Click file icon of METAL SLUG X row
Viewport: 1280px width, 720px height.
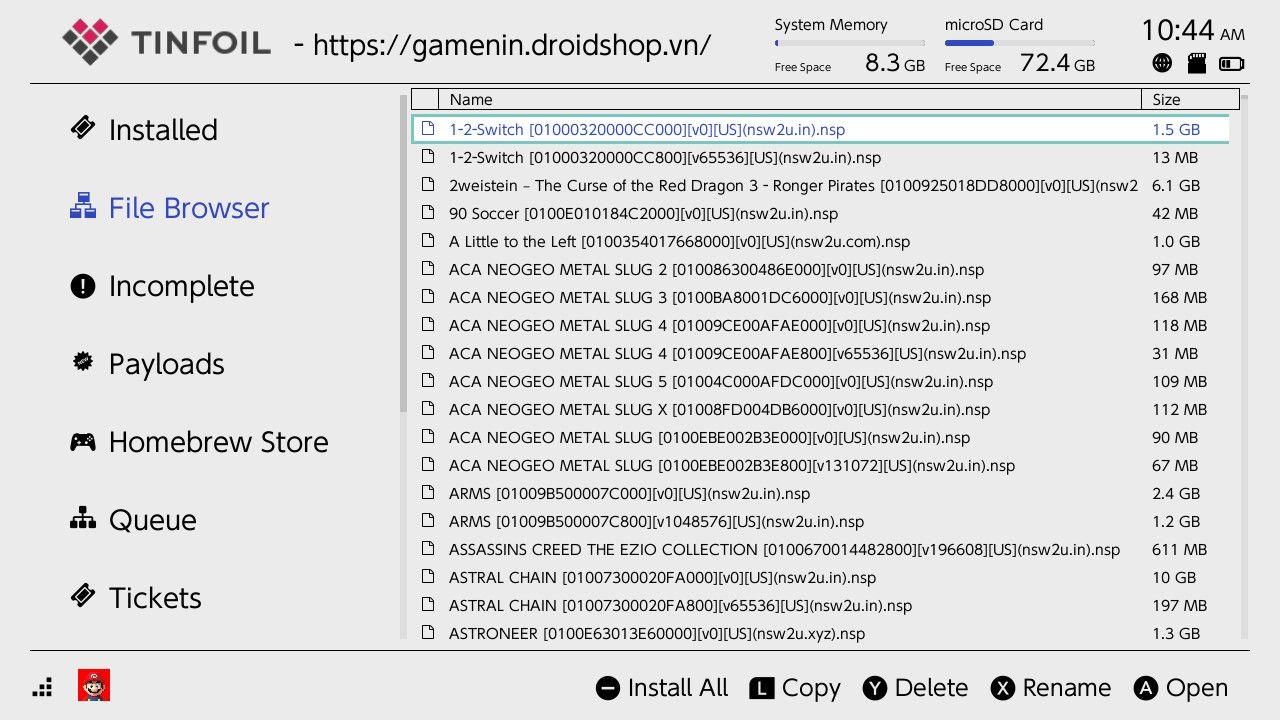tap(428, 409)
